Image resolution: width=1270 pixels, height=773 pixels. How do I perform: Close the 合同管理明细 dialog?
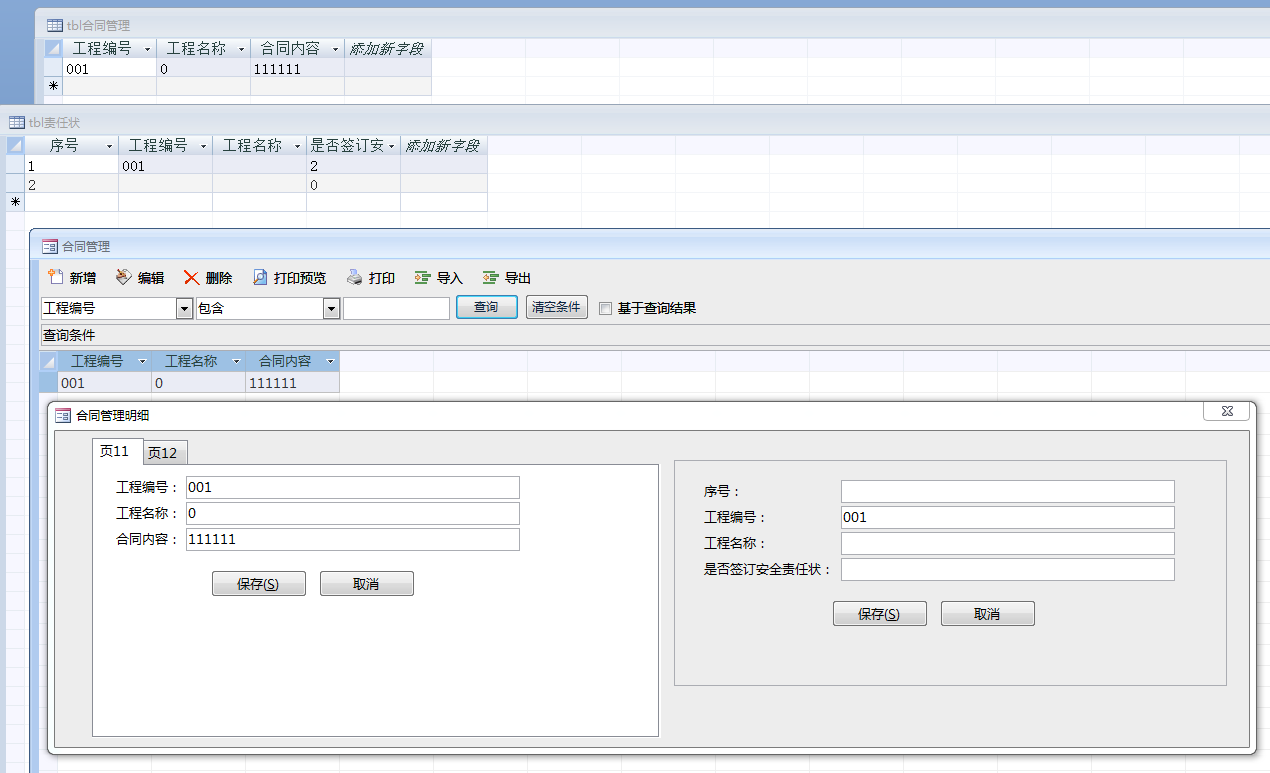pos(1226,411)
